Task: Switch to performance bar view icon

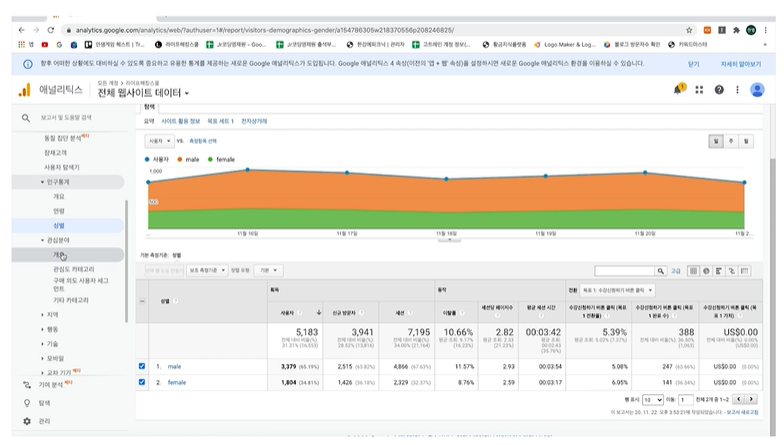Action: [718, 271]
